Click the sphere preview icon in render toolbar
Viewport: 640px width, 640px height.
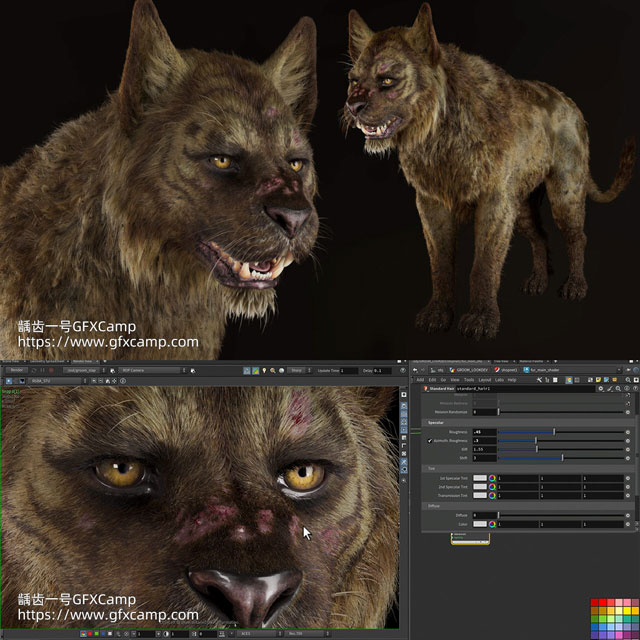(x=281, y=371)
